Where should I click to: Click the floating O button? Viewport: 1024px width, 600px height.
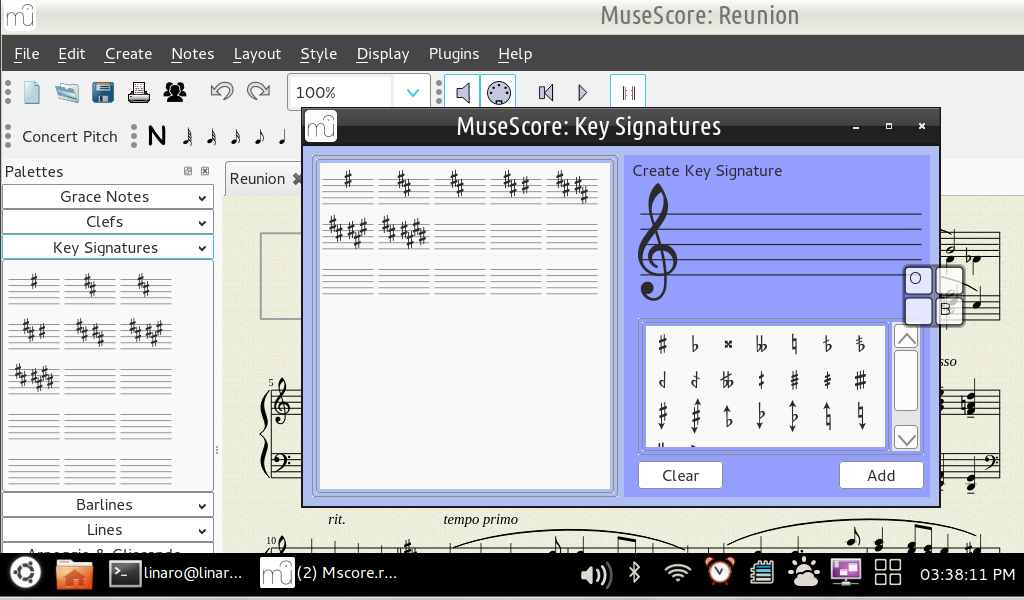(x=918, y=279)
